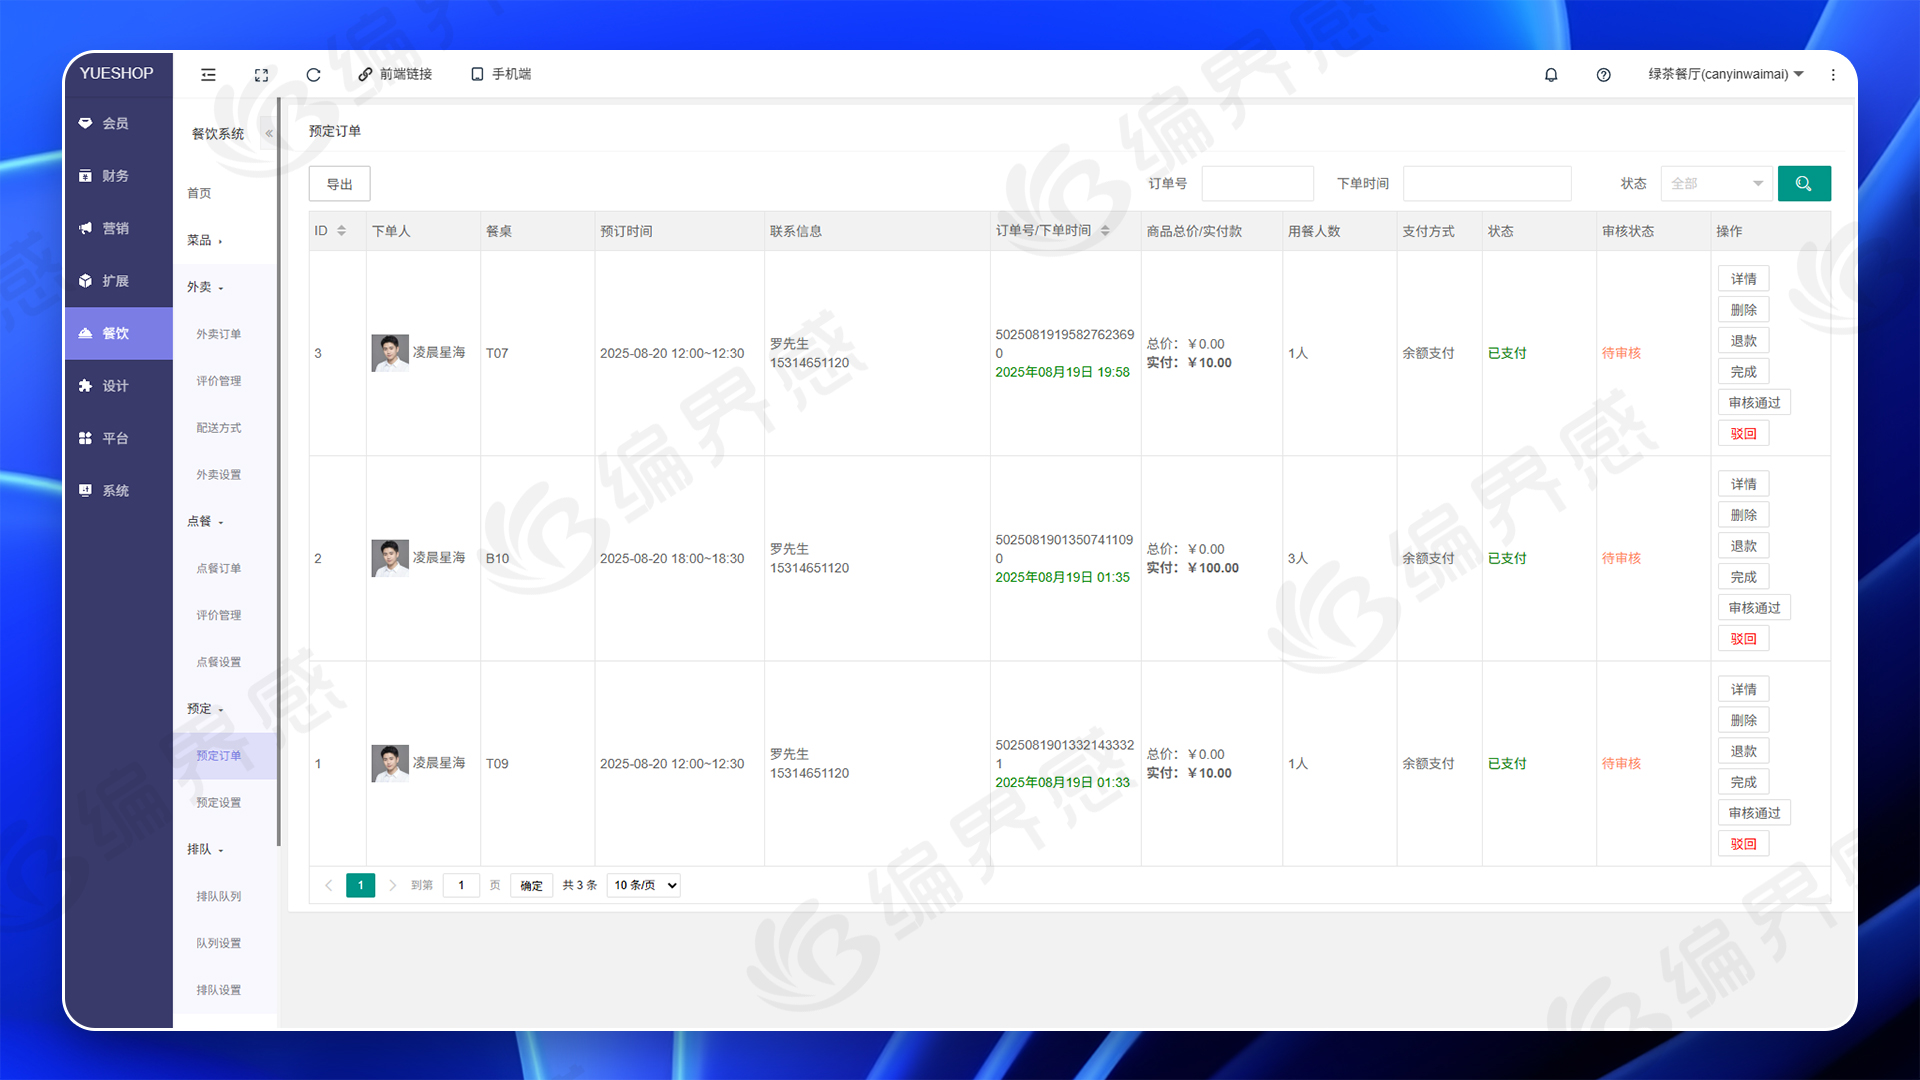Go to 系统 section in left sidebar
This screenshot has height=1080, width=1920.
(x=118, y=491)
